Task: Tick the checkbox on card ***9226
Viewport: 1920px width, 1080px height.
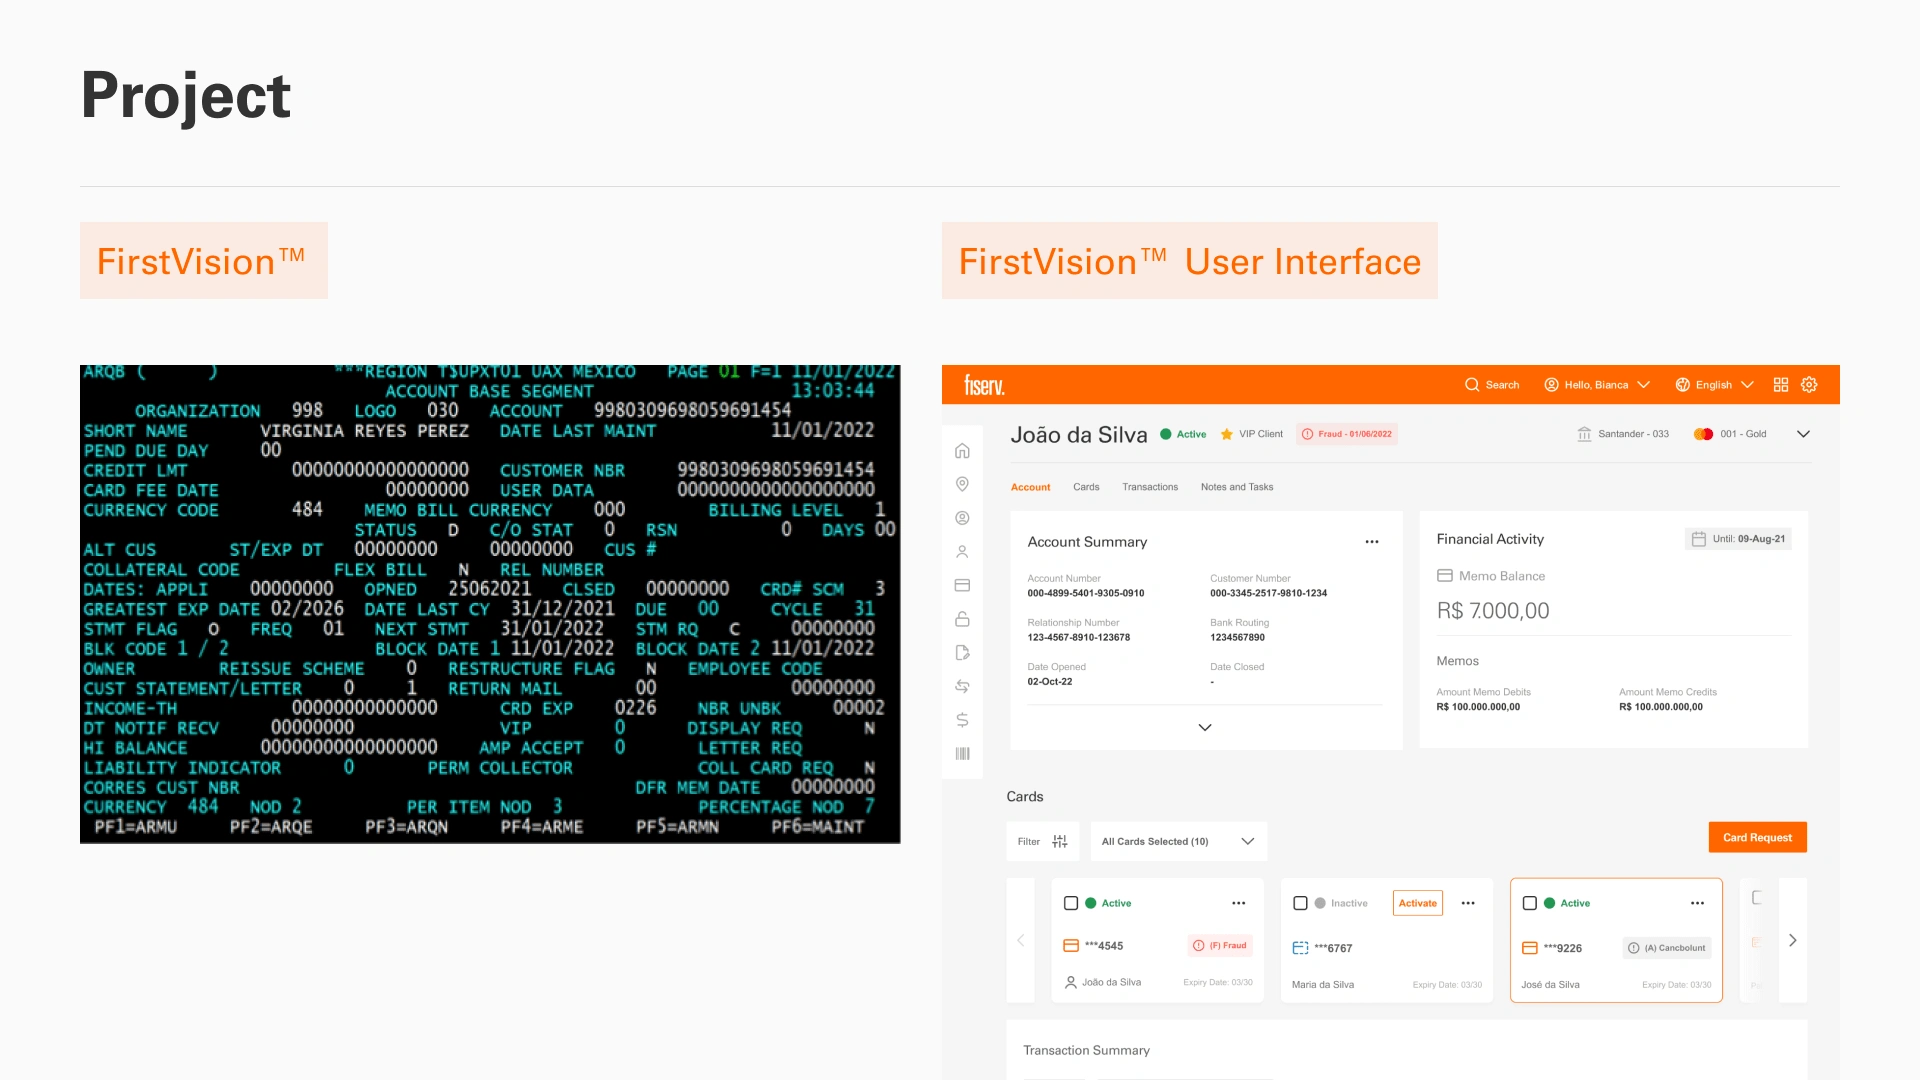Action: 1529,903
